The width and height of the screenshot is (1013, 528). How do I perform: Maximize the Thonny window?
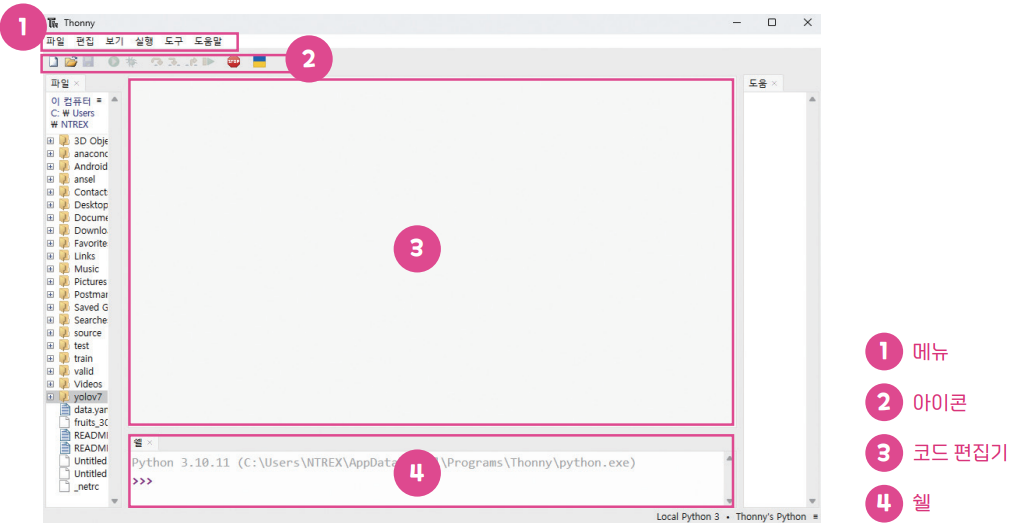[x=771, y=23]
